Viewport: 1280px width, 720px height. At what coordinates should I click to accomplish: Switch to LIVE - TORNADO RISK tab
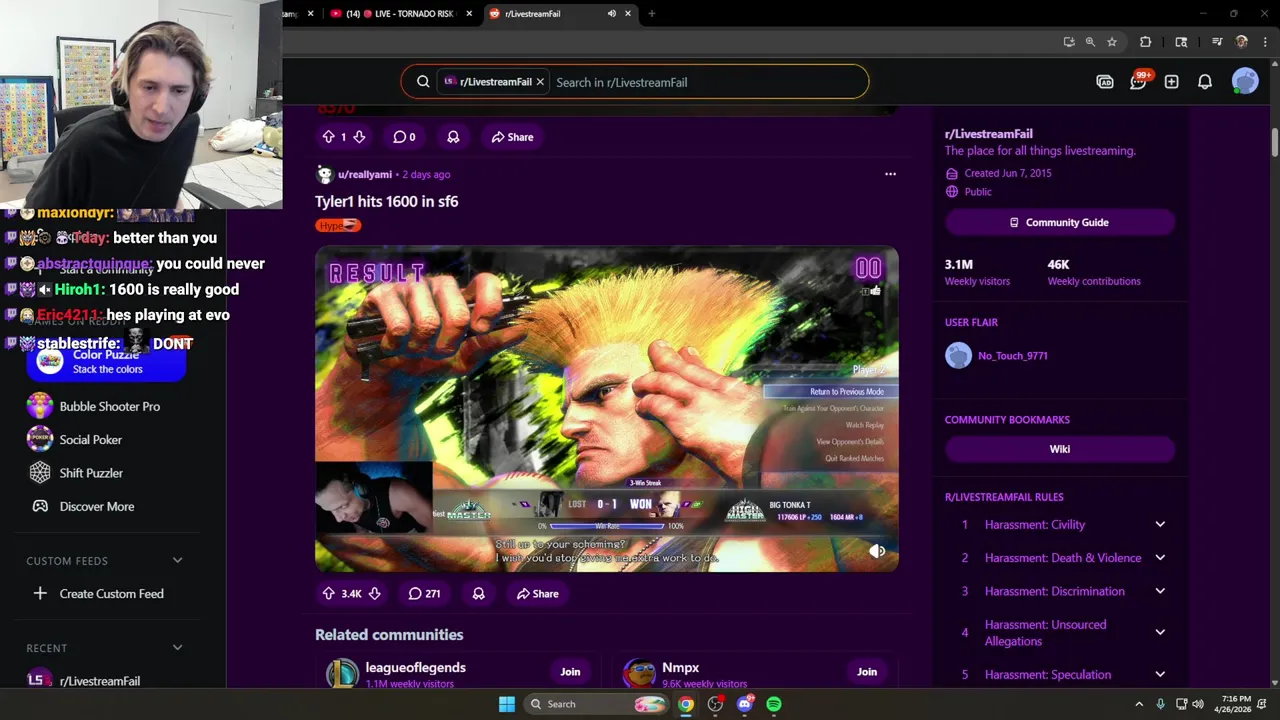click(400, 14)
